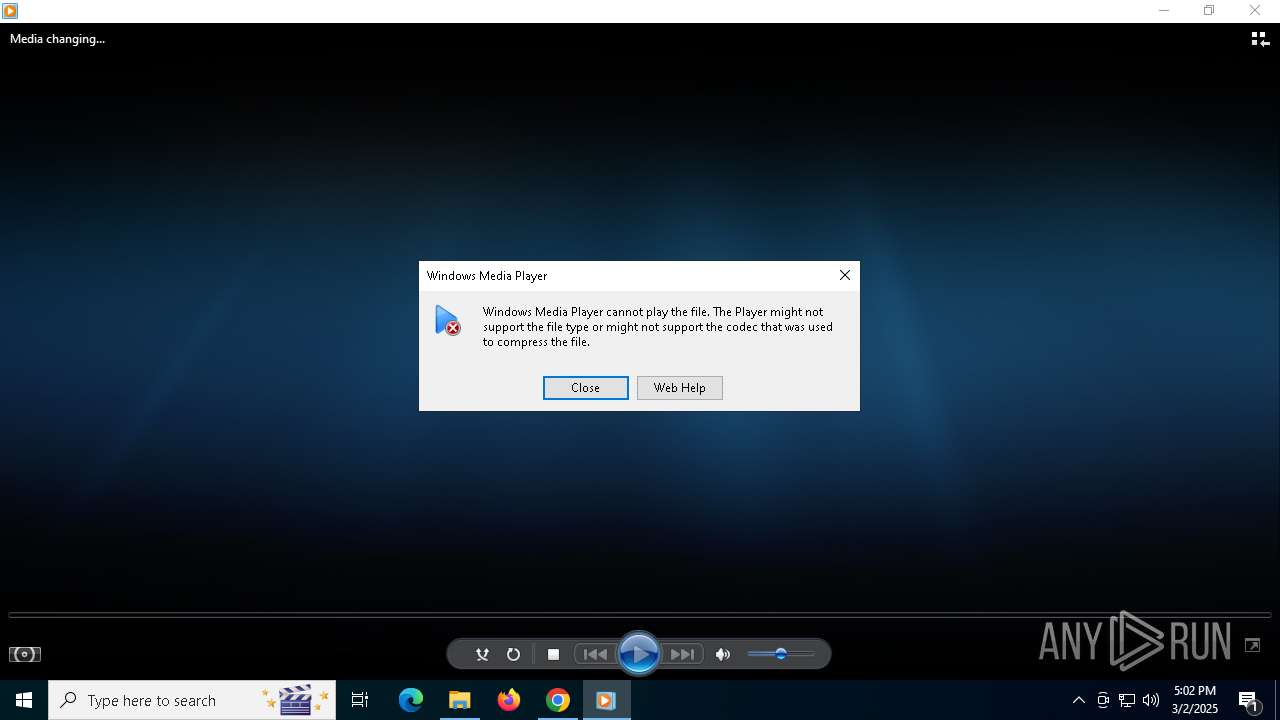Click the error icon in dialog
The image size is (1280, 720).
tap(447, 320)
